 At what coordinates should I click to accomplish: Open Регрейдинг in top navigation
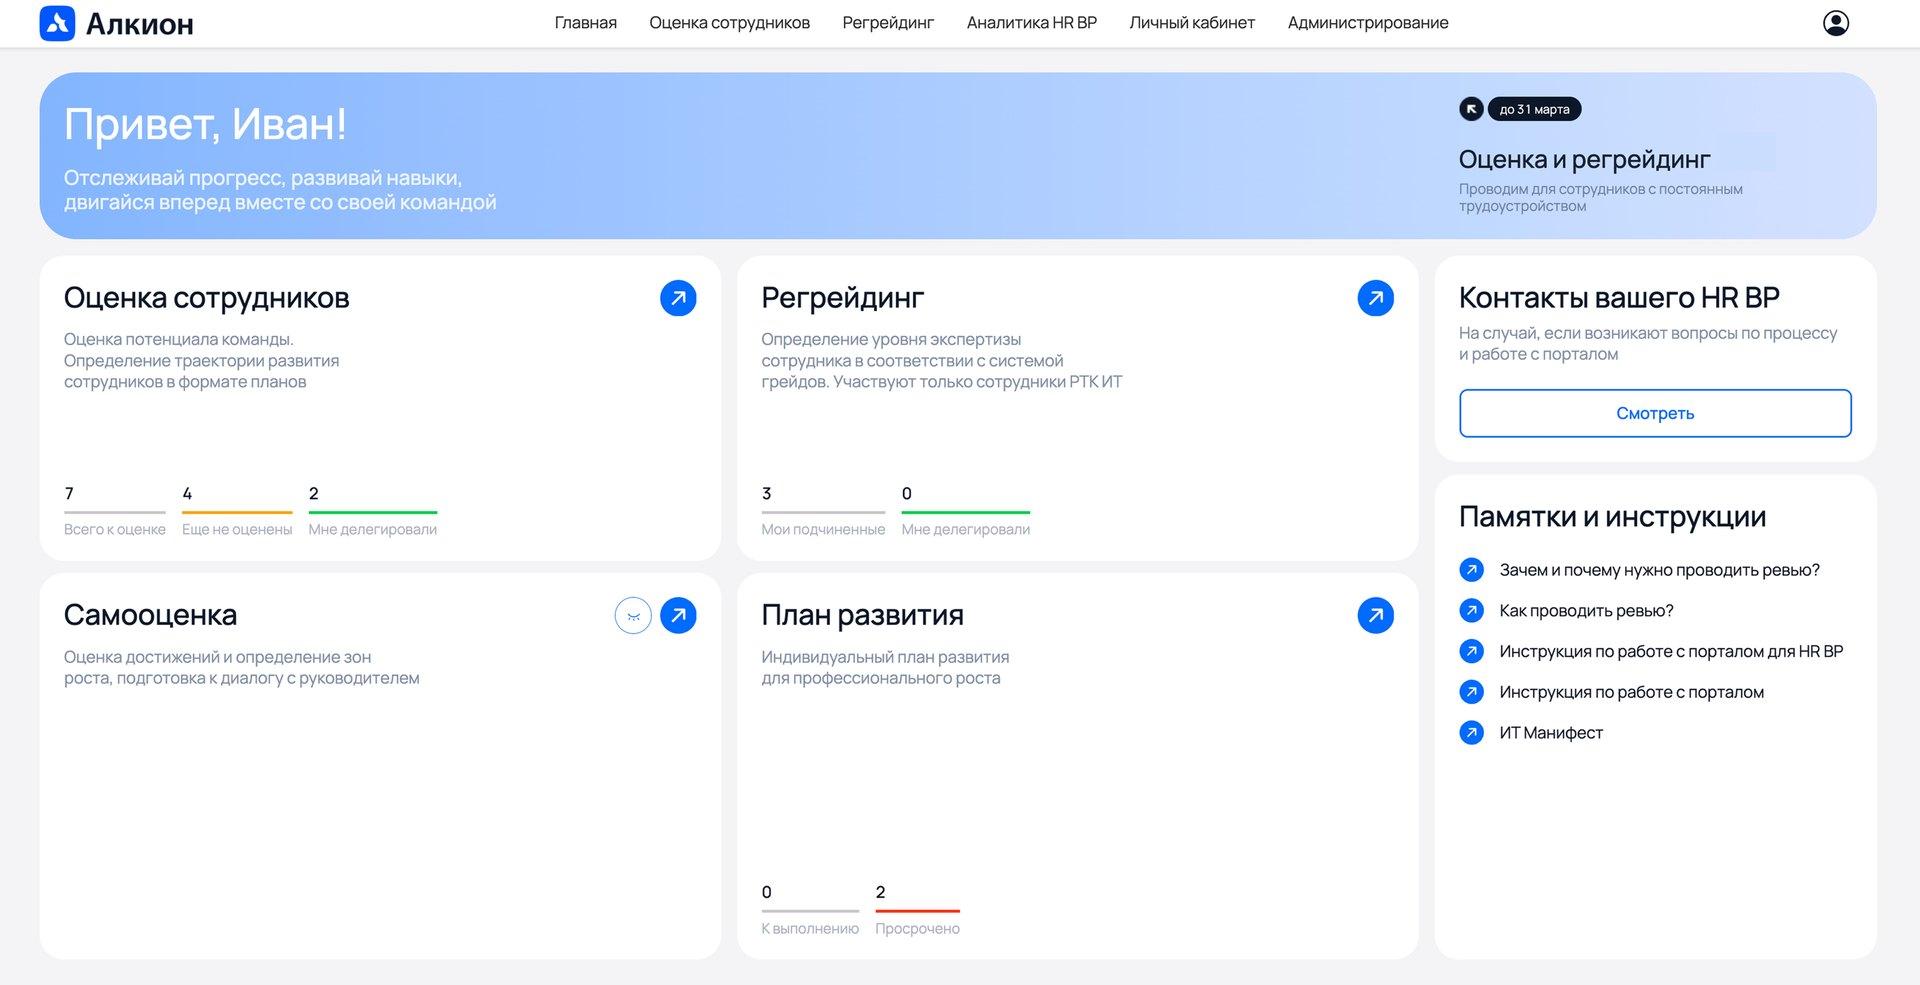[888, 23]
